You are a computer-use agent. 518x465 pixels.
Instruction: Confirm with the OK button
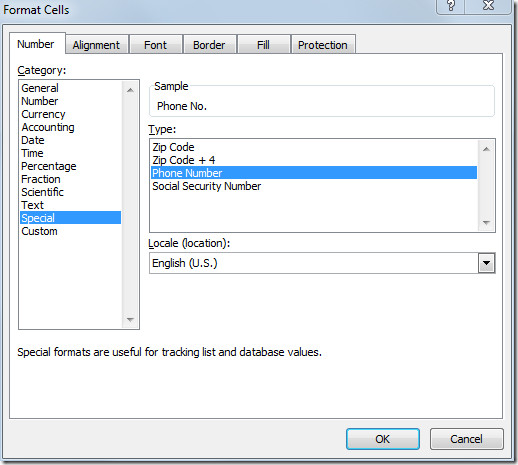pyautogui.click(x=383, y=439)
